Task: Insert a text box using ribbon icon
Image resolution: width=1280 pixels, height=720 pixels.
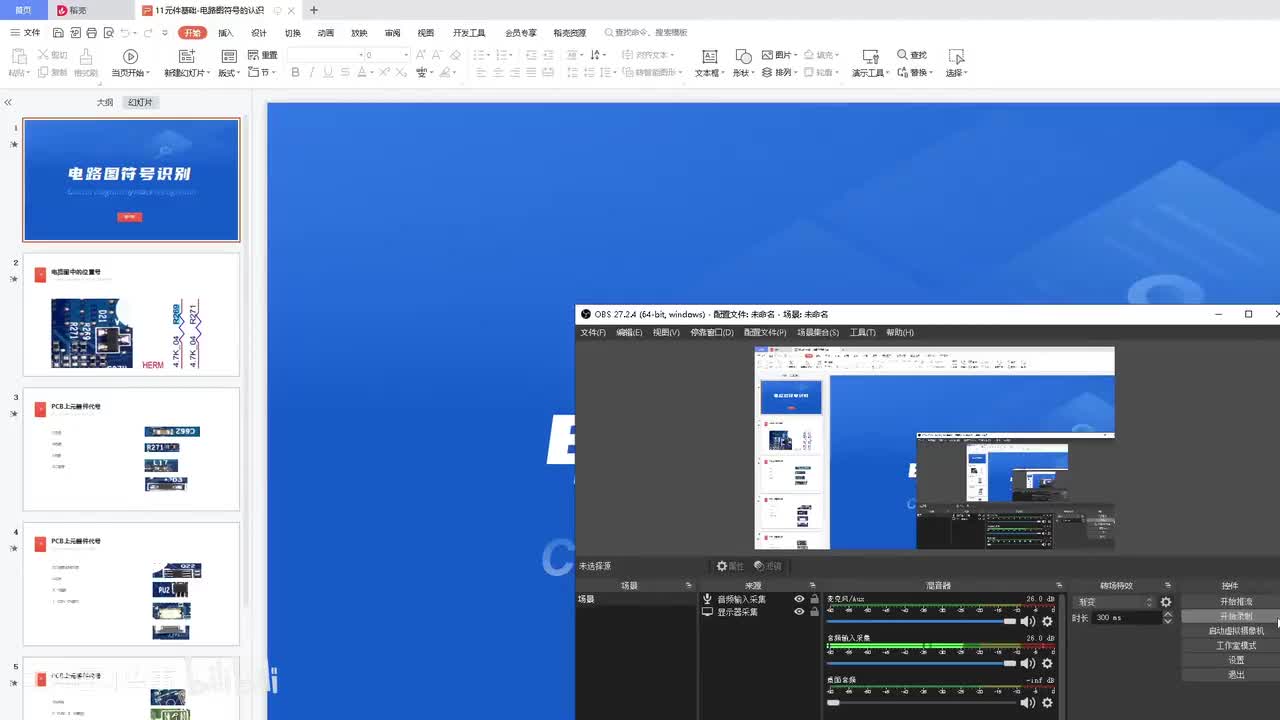Action: (709, 56)
